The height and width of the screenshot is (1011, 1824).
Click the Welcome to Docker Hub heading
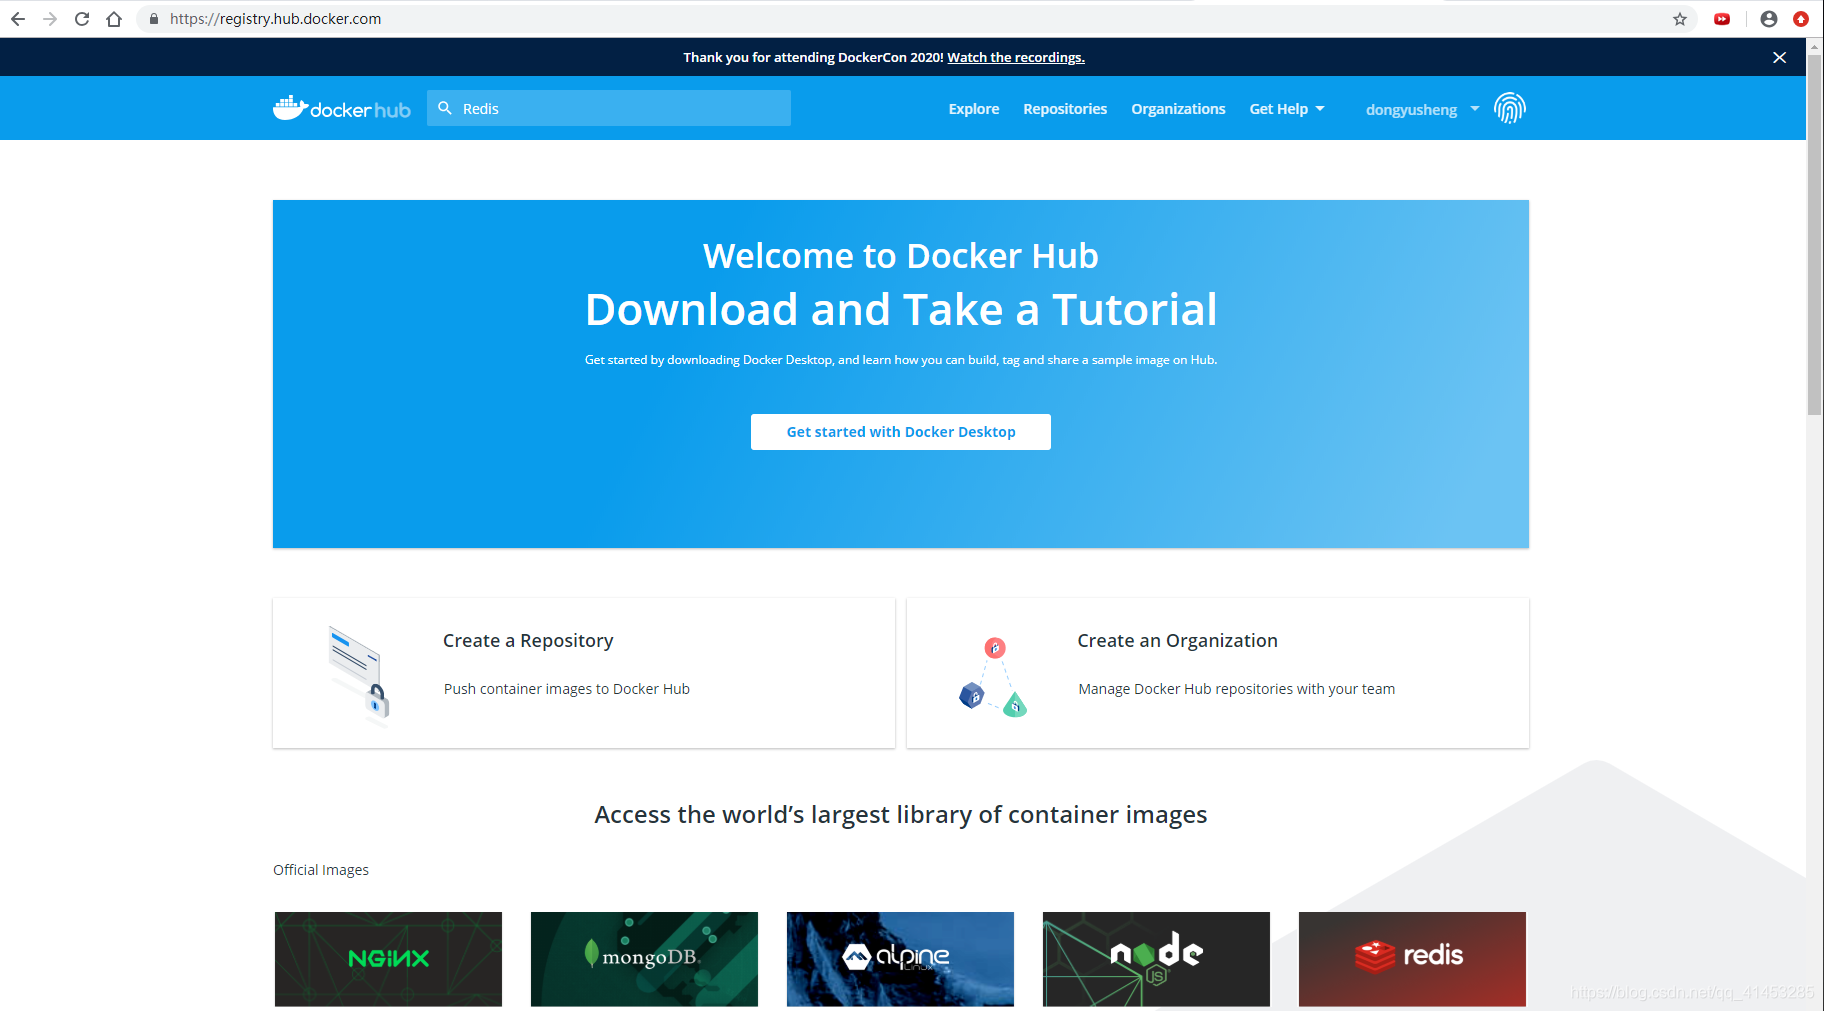tap(901, 256)
